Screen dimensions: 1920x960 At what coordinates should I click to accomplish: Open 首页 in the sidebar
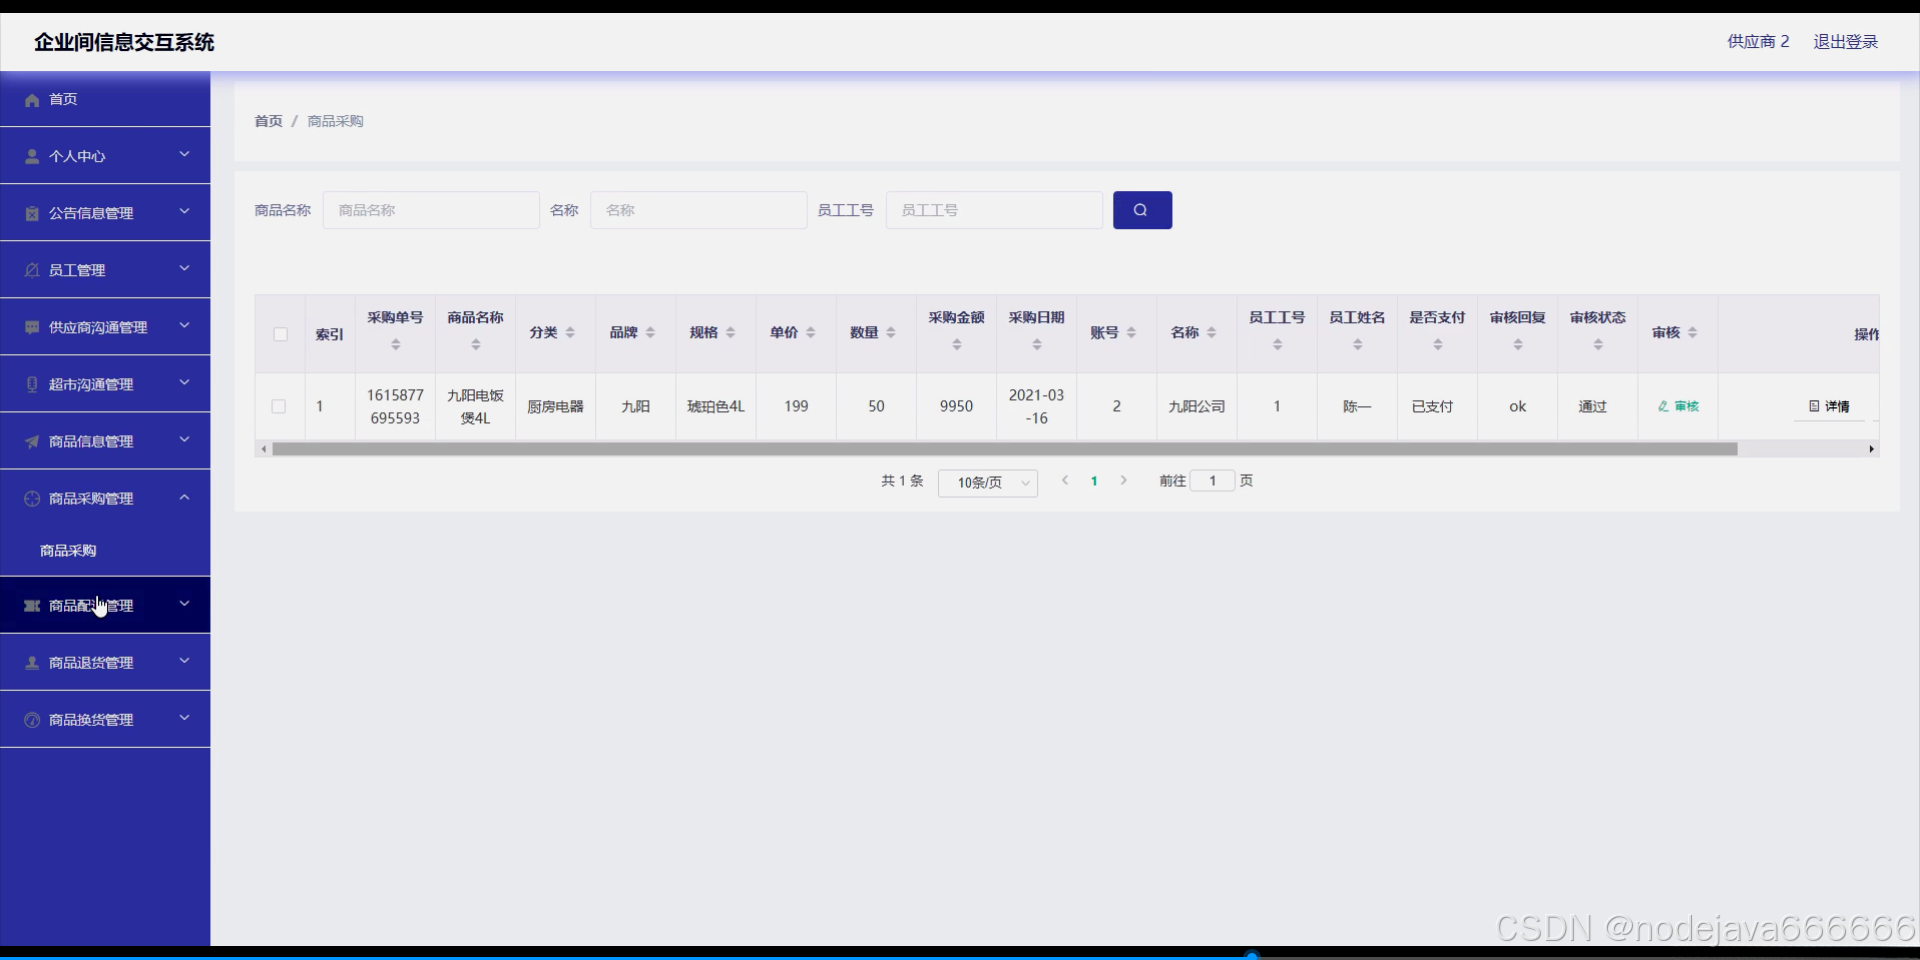tap(105, 99)
